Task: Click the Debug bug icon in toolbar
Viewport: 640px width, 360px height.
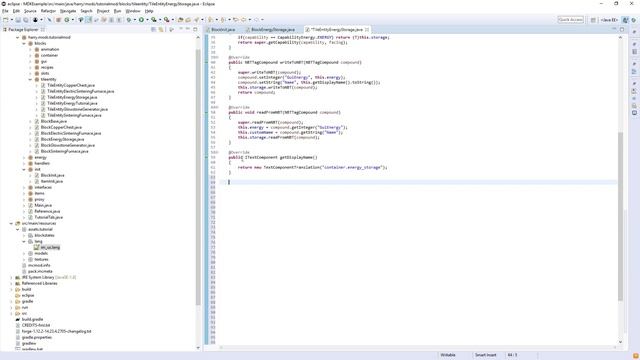Action: click(129, 20)
